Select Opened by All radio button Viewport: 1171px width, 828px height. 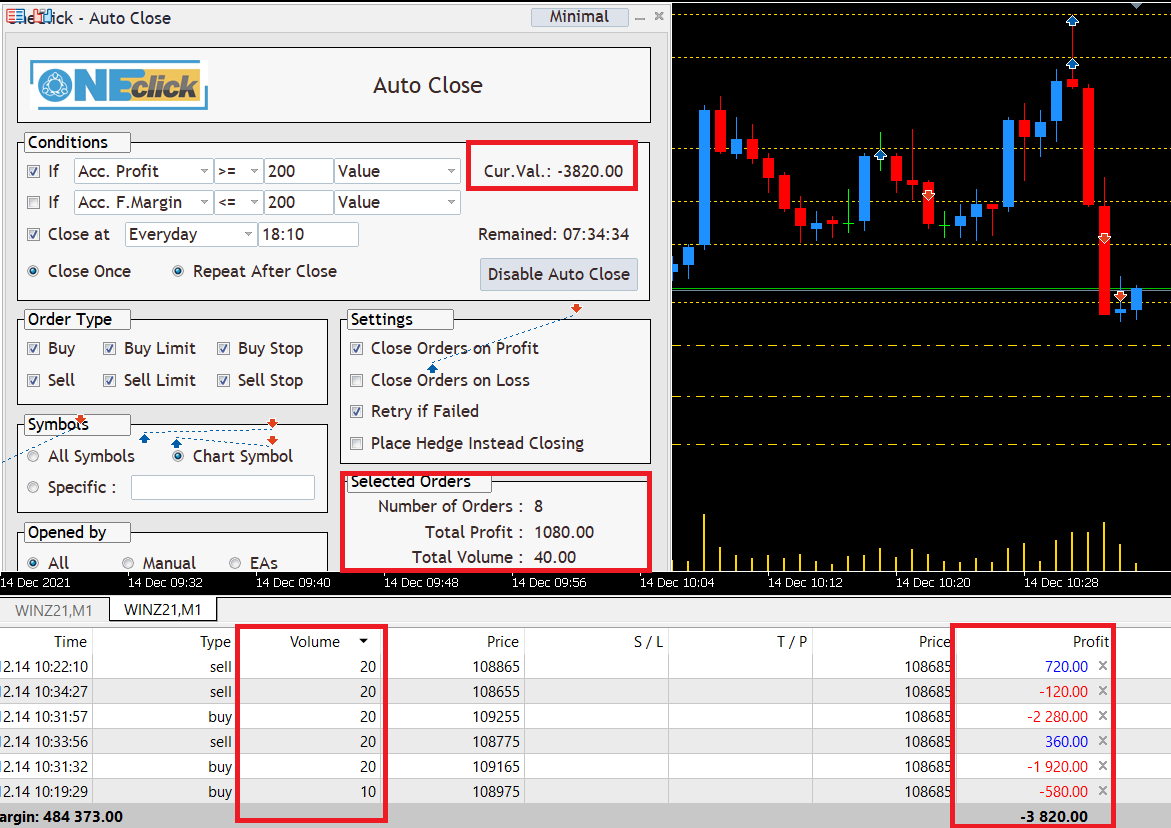pos(34,563)
